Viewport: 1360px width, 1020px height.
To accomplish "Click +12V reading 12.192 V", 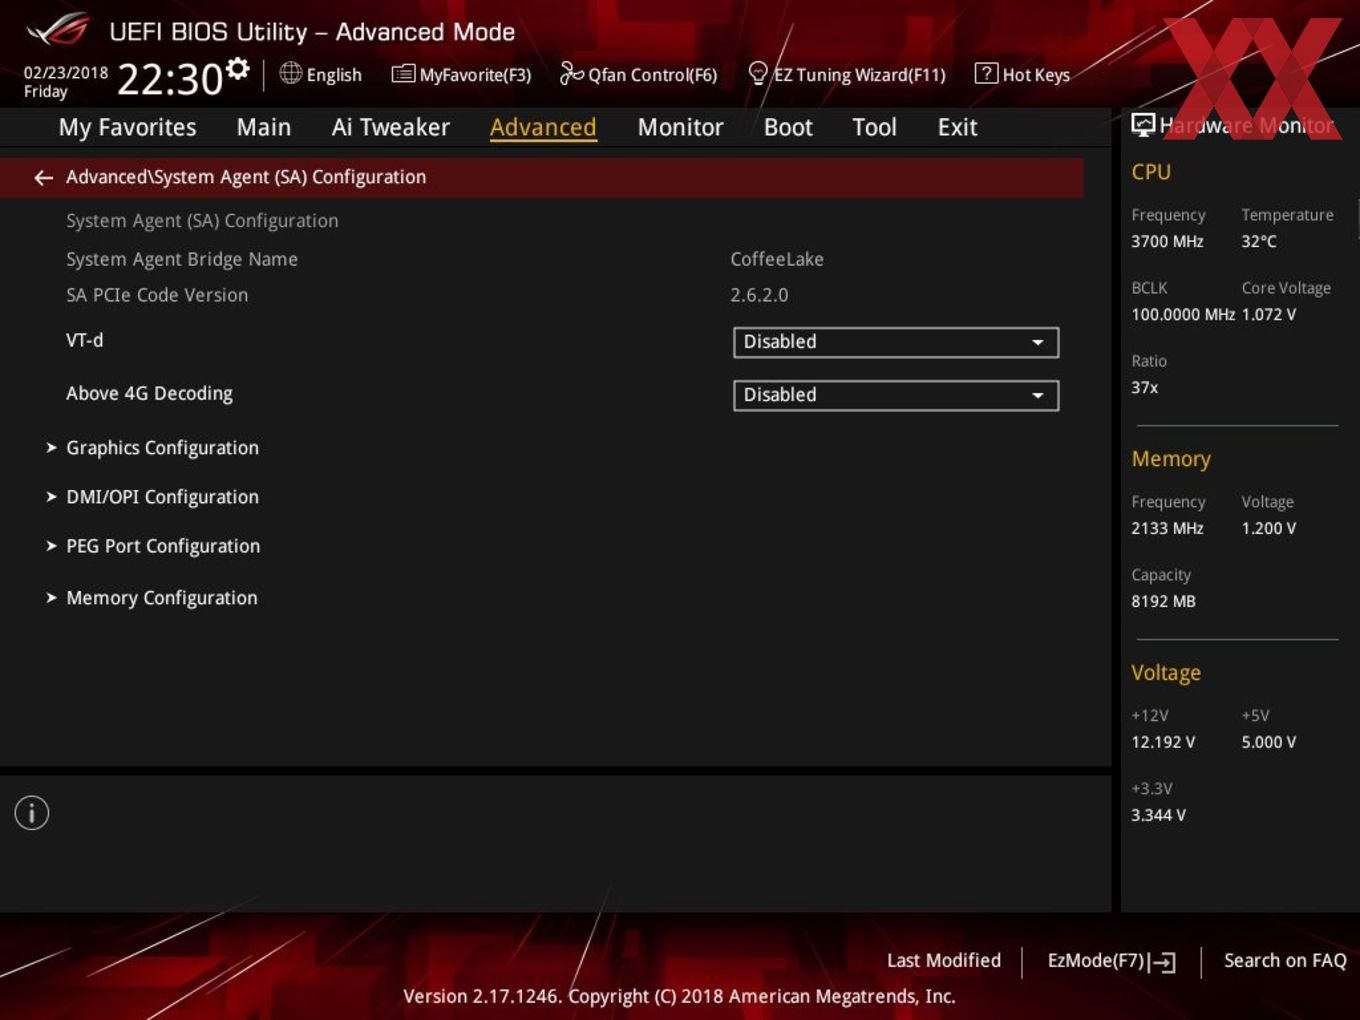I will [1163, 742].
